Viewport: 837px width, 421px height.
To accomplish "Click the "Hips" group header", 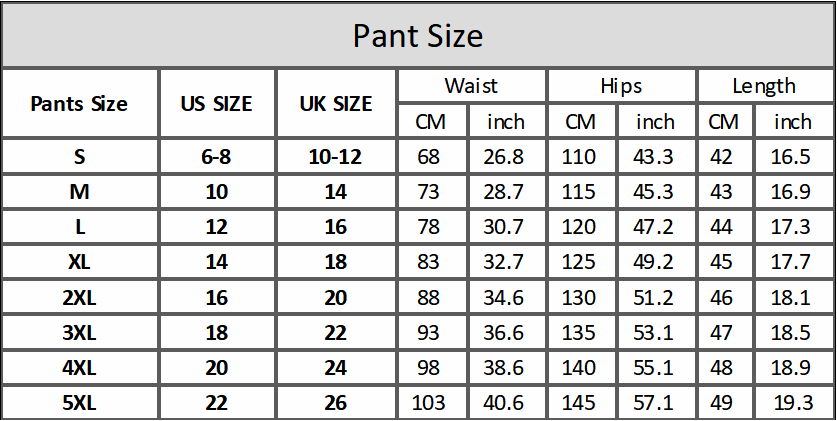I will point(621,86).
